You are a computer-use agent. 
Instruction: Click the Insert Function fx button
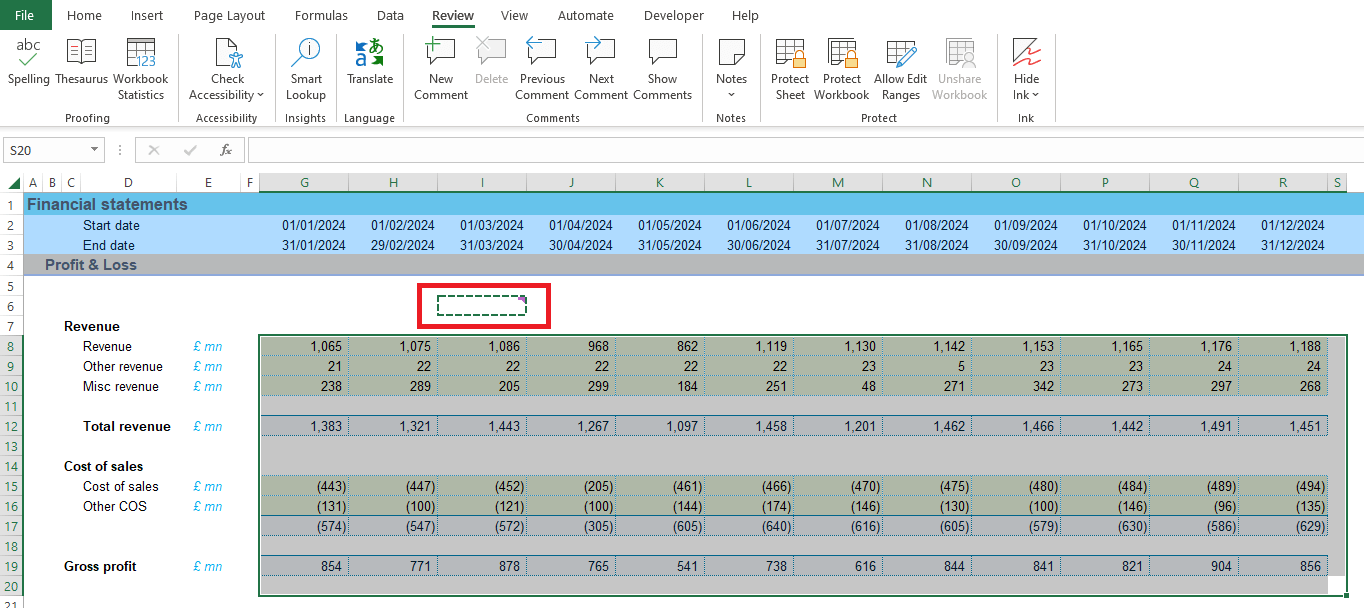(226, 150)
